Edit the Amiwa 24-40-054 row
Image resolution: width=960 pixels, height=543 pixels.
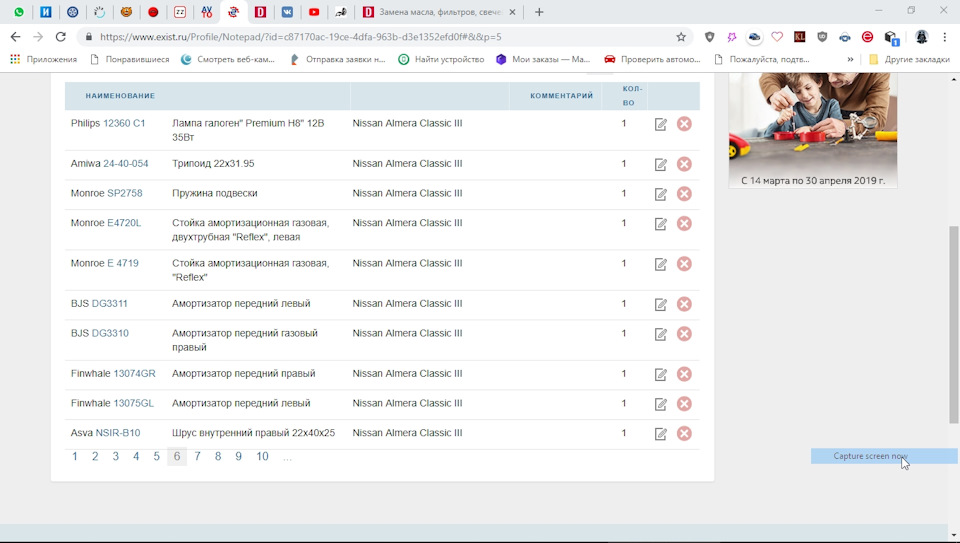[660, 165]
